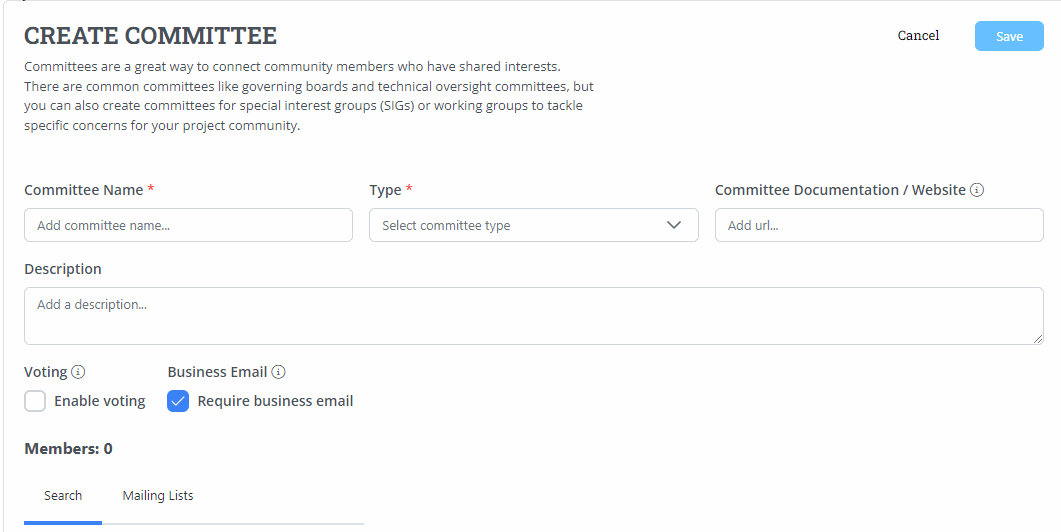
Task: Click inside the "Add a description..." textarea
Action: click(x=532, y=316)
